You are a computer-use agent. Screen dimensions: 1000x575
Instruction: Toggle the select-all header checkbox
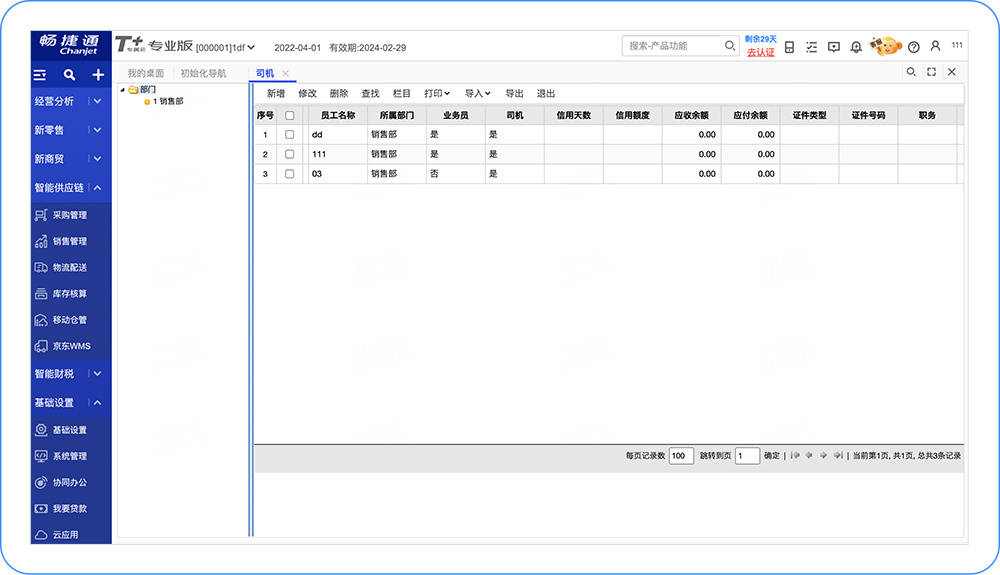click(290, 116)
